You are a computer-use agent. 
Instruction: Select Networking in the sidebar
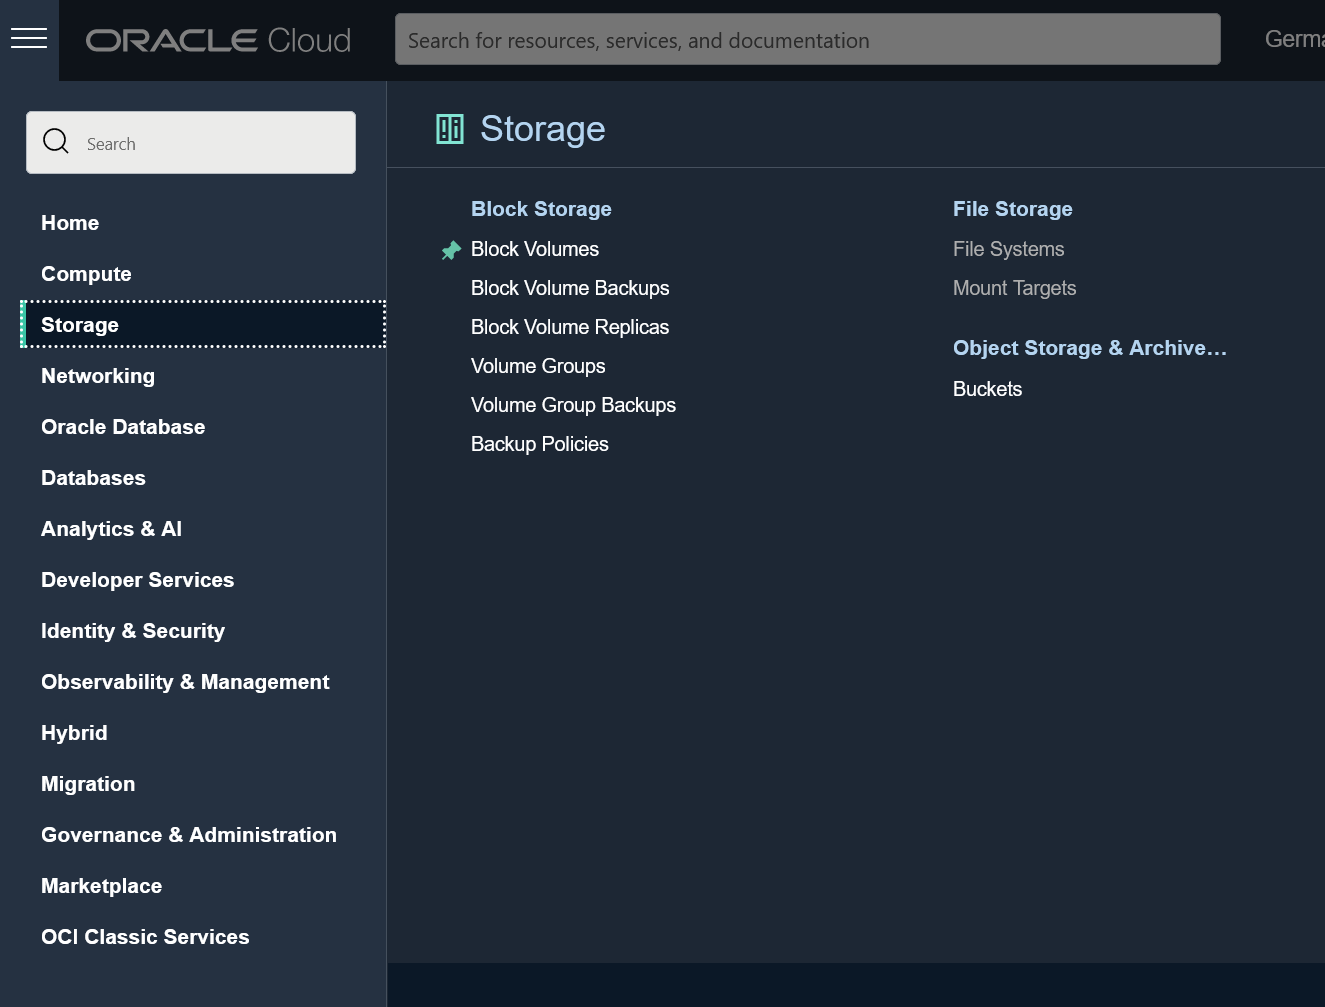pos(97,375)
